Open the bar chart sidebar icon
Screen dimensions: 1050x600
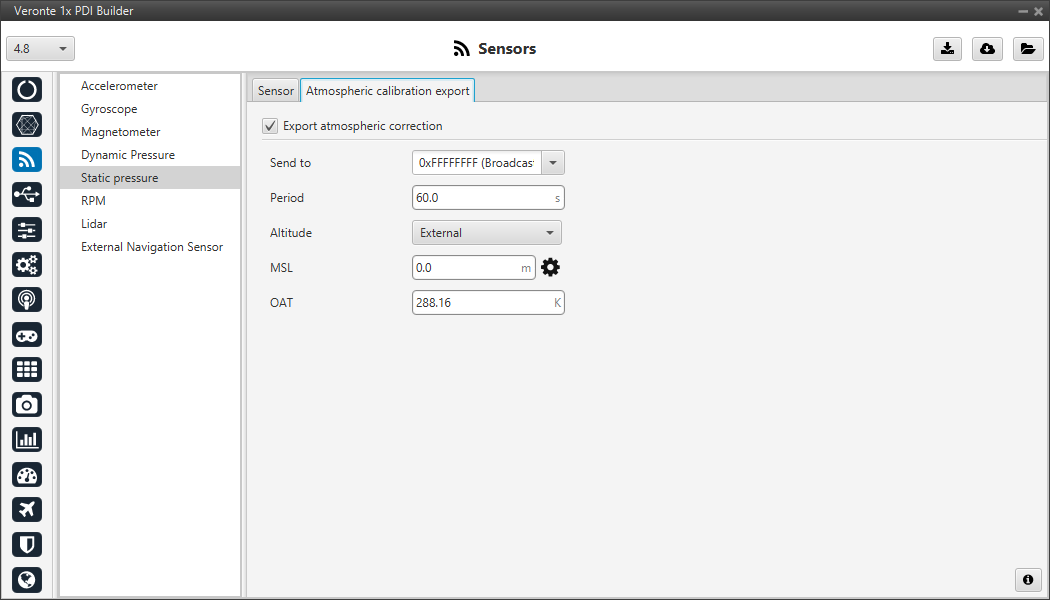coord(27,440)
